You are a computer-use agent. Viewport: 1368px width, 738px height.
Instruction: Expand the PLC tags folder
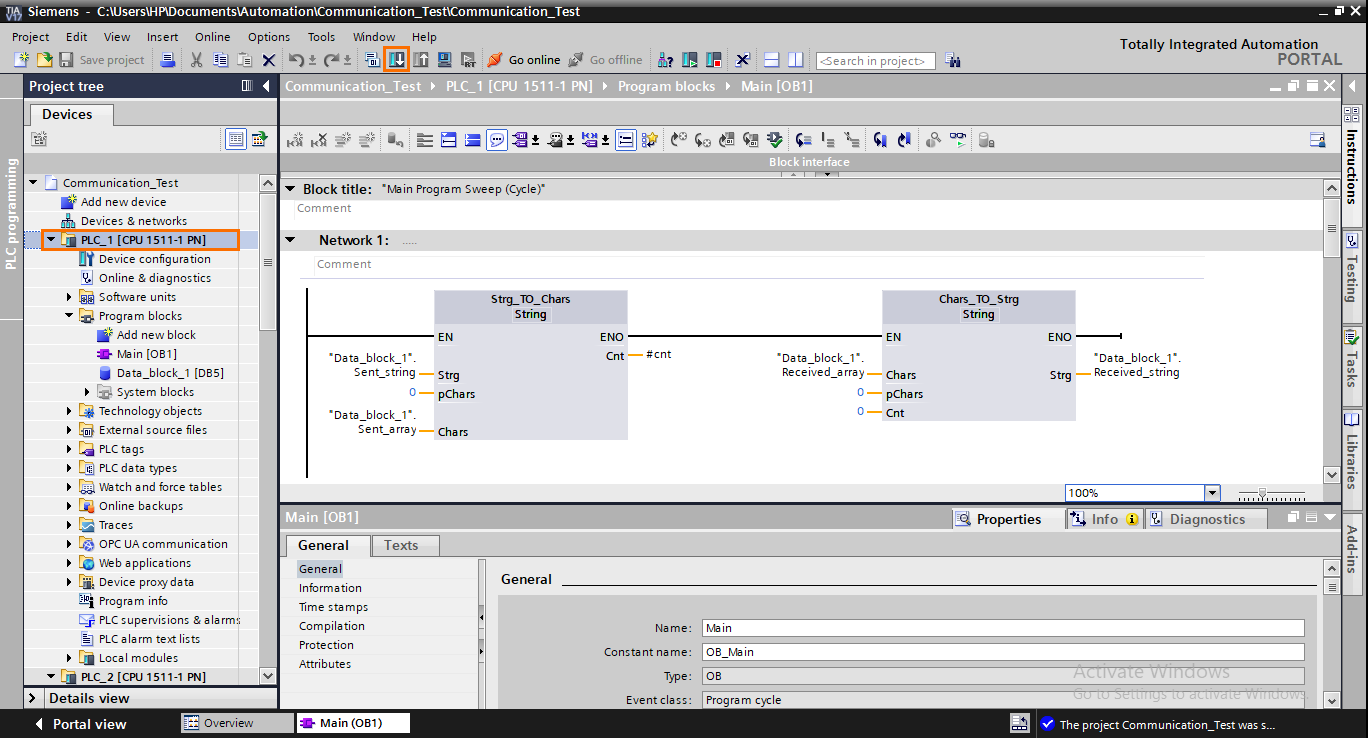(x=69, y=449)
